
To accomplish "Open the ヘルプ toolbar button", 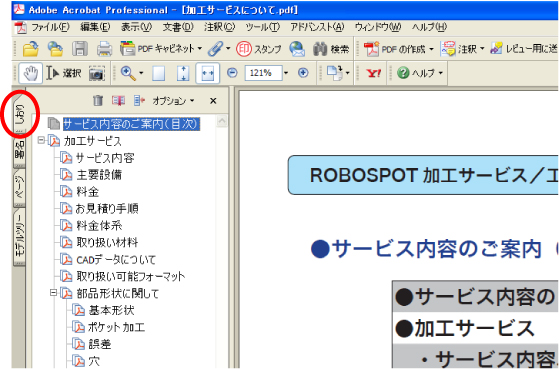I will point(417,73).
